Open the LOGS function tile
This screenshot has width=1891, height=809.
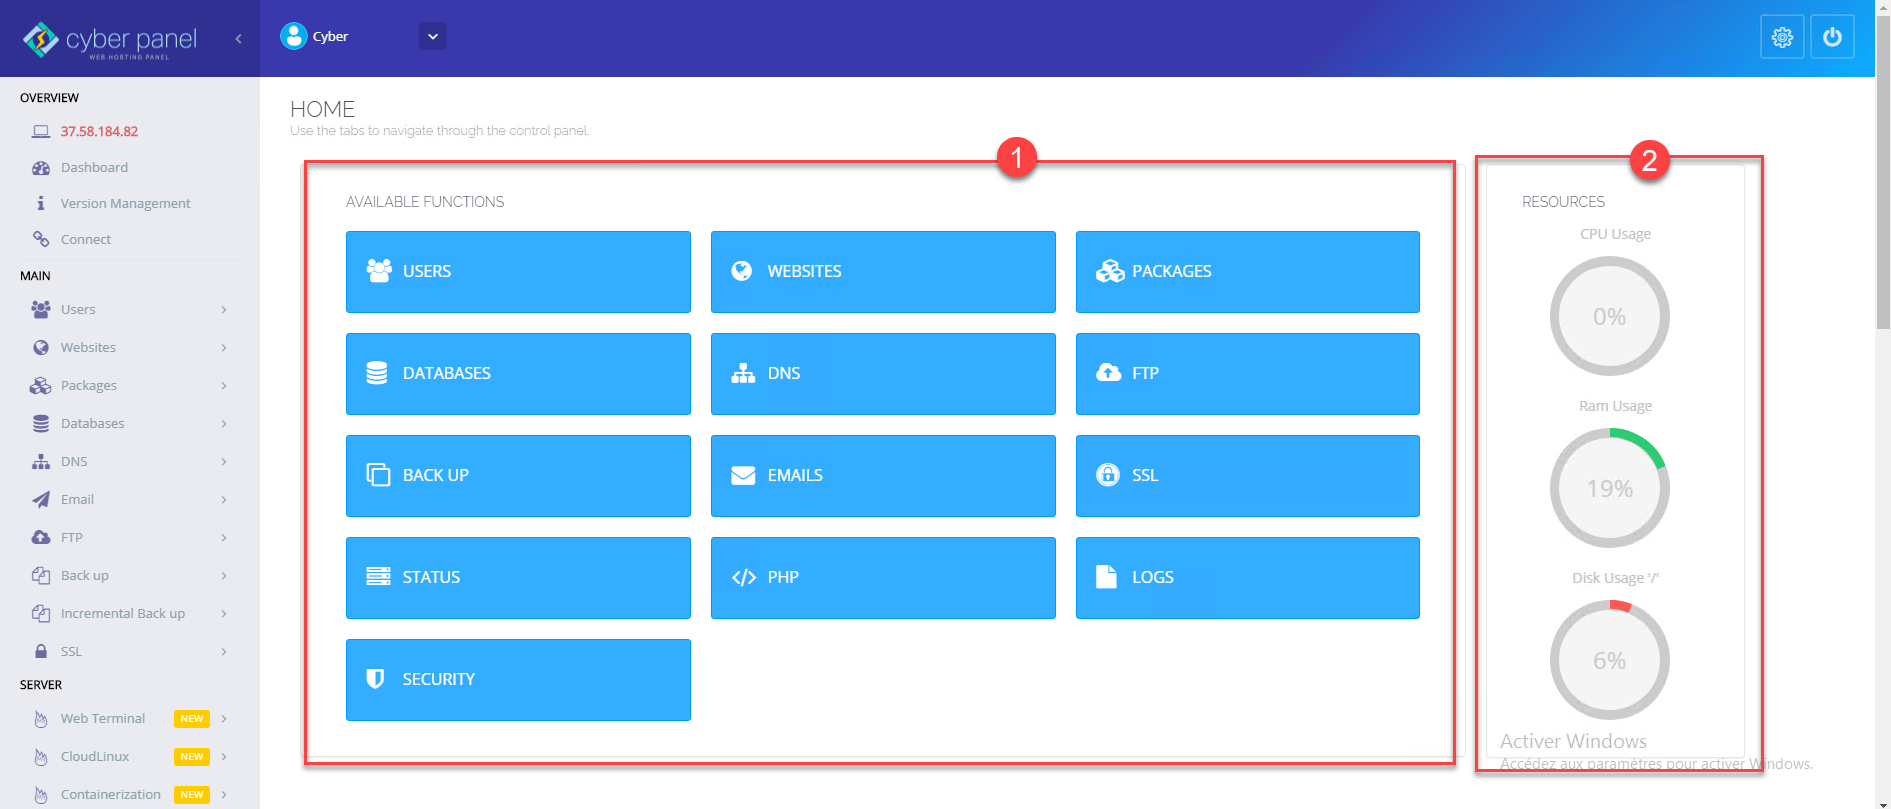coord(1248,577)
